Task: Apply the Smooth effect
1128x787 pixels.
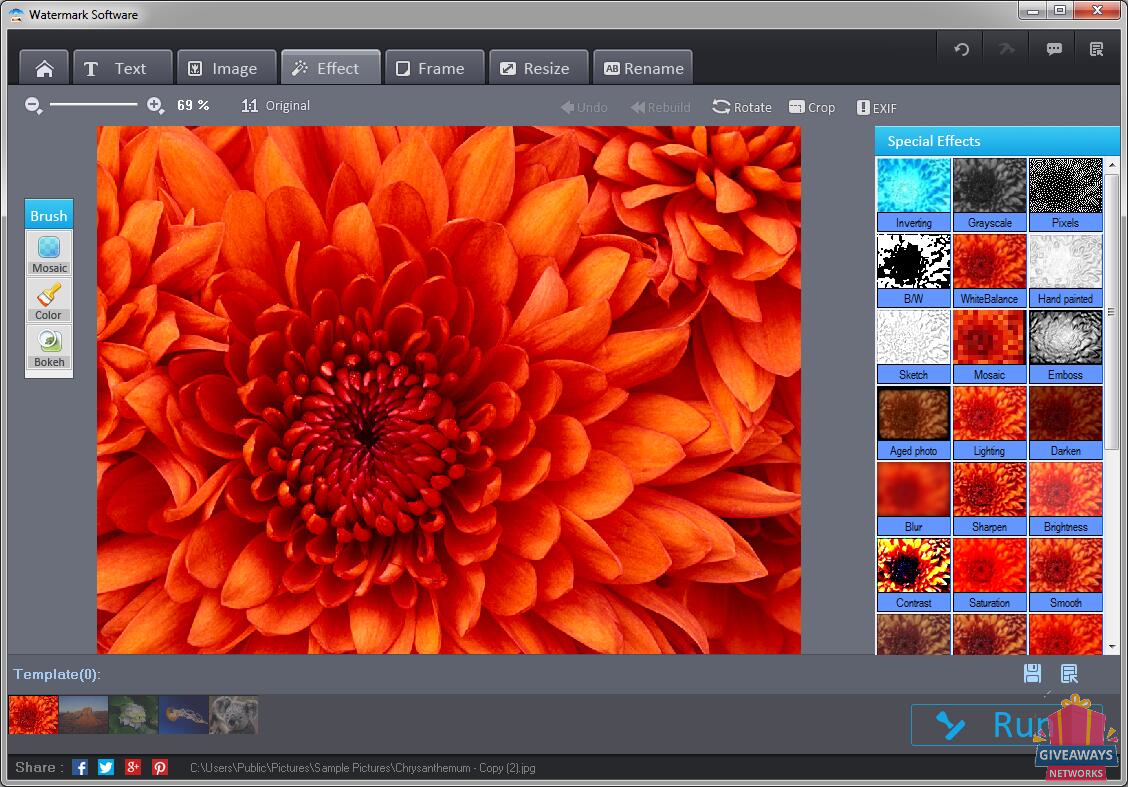Action: pyautogui.click(x=1065, y=575)
